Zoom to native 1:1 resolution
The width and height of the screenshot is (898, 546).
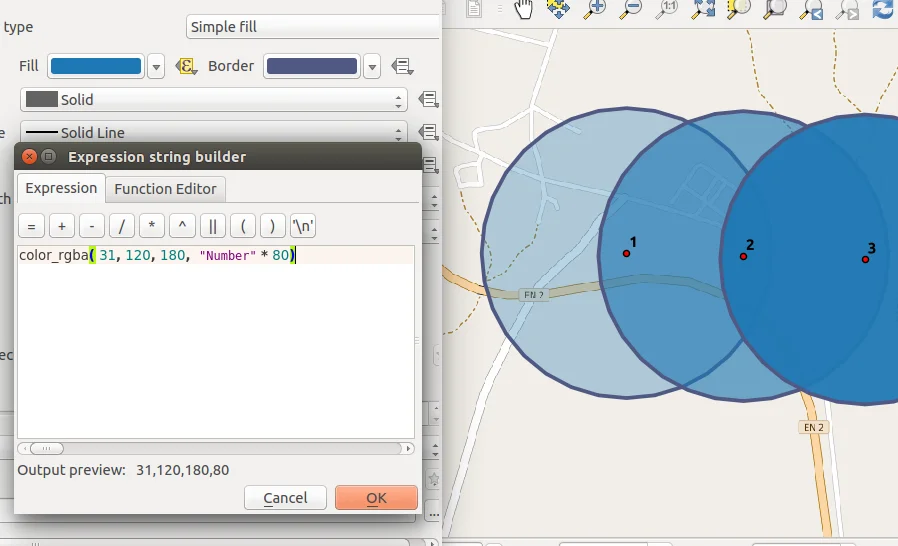[x=667, y=10]
